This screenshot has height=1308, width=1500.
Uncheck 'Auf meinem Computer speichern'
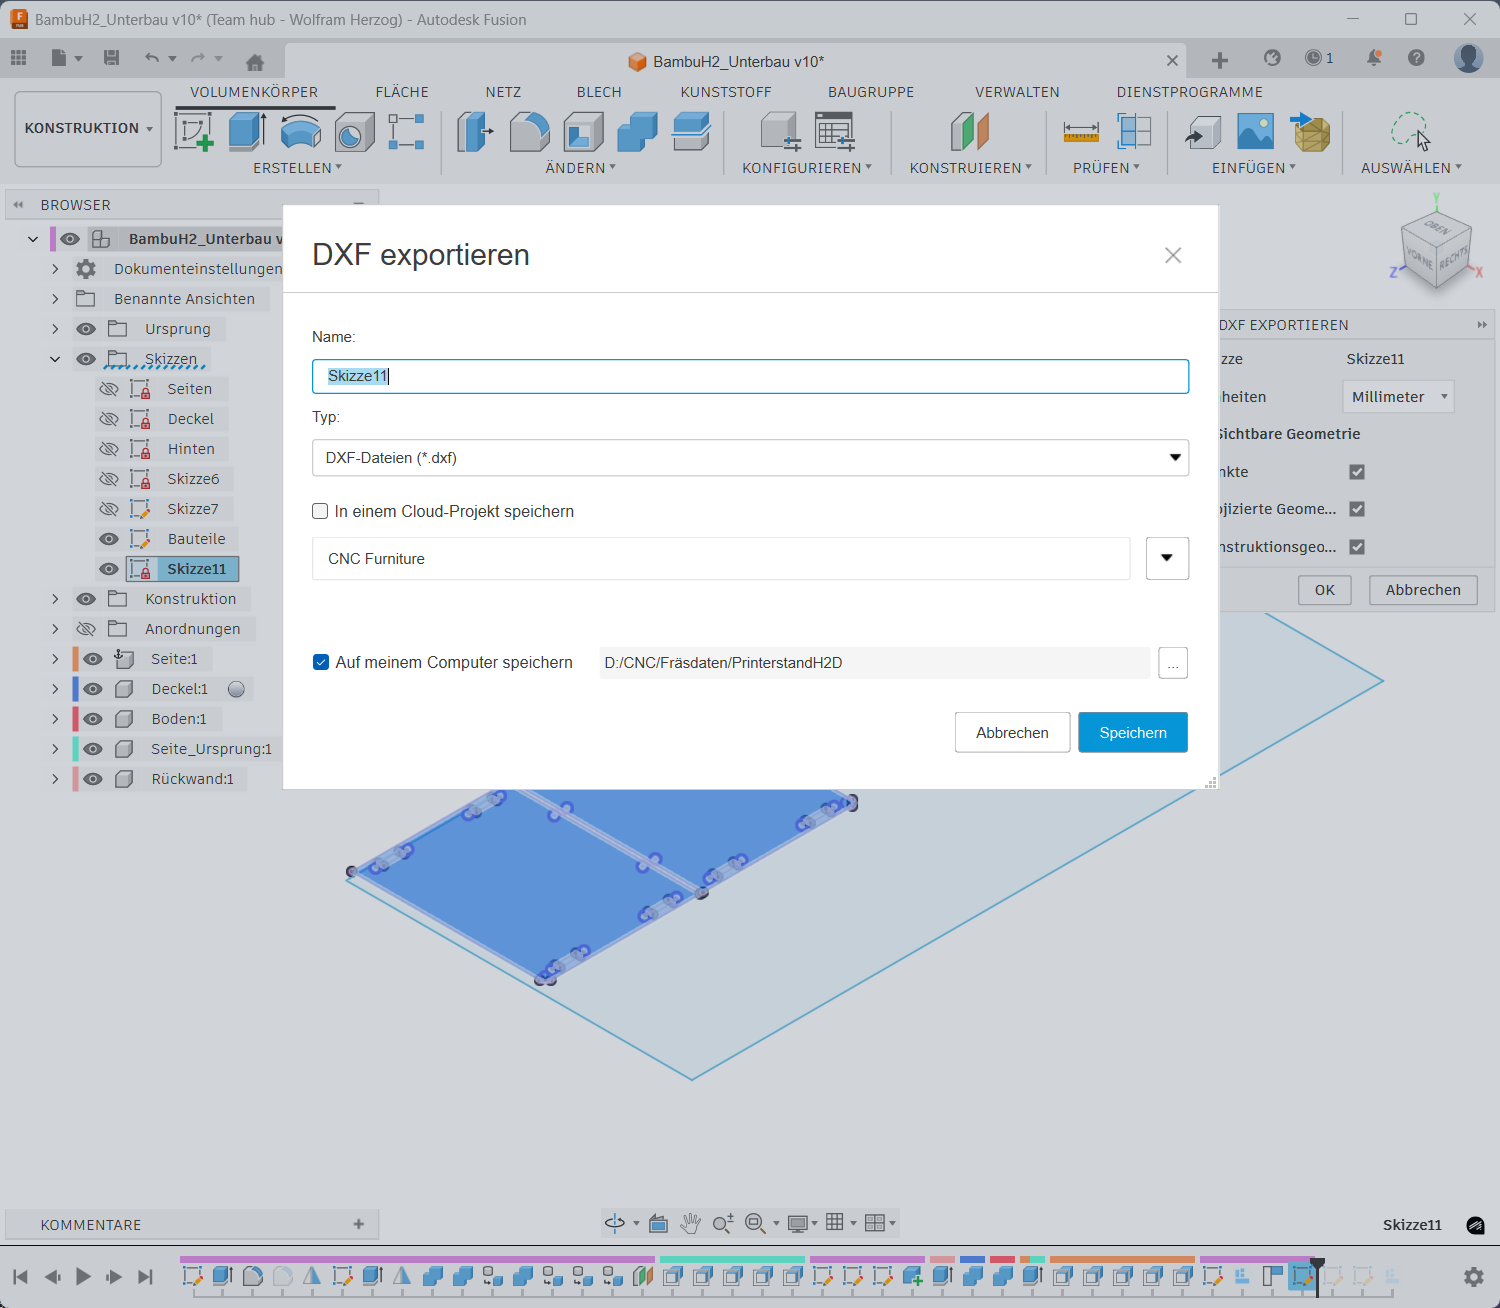pos(321,662)
